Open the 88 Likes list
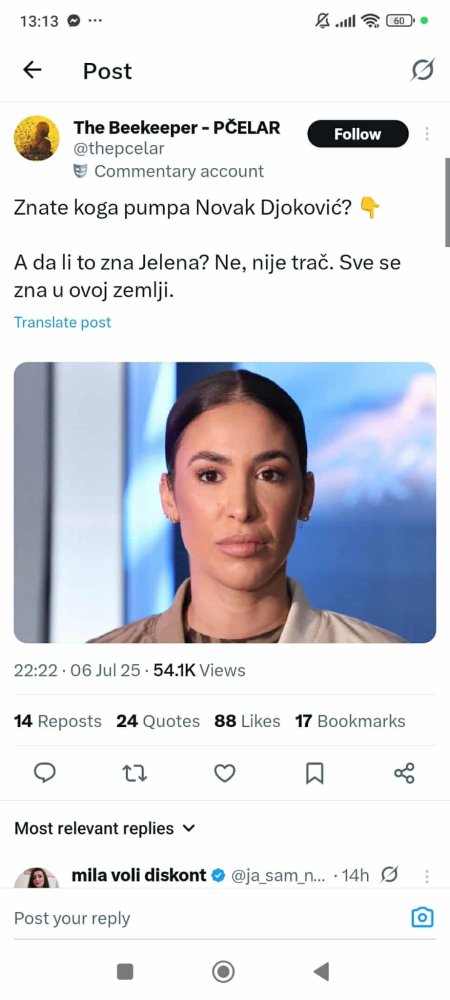Image resolution: width=450 pixels, height=1000 pixels. [x=247, y=721]
